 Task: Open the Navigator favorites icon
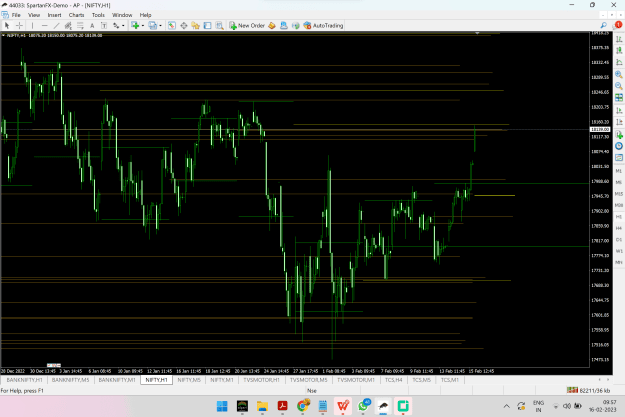pos(195,26)
